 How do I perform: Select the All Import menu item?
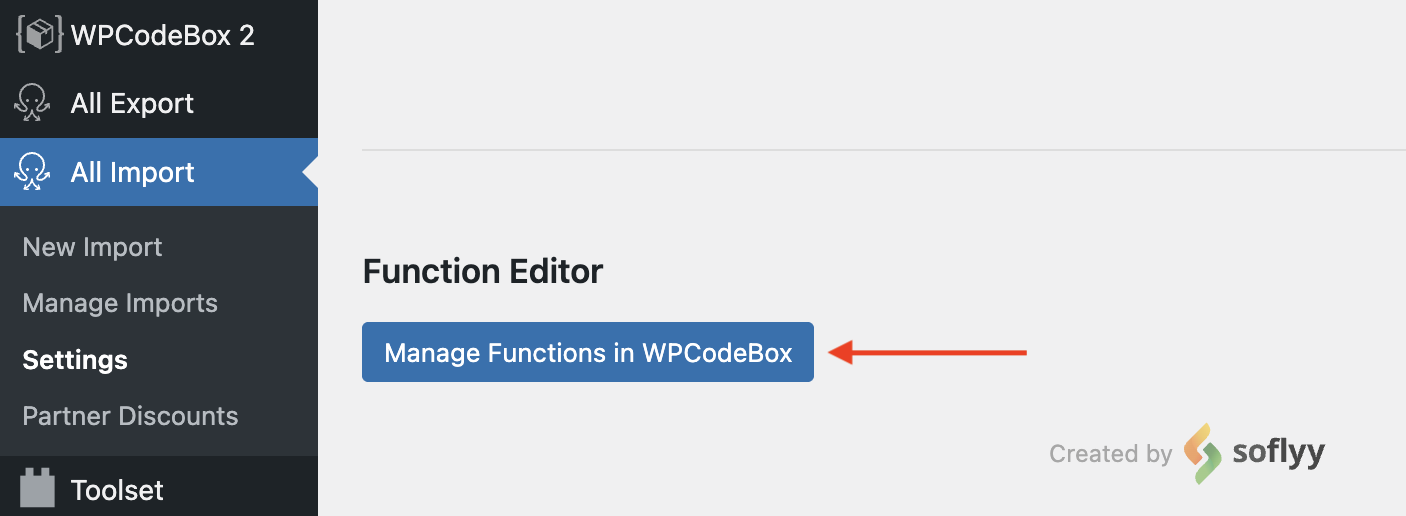(x=159, y=172)
